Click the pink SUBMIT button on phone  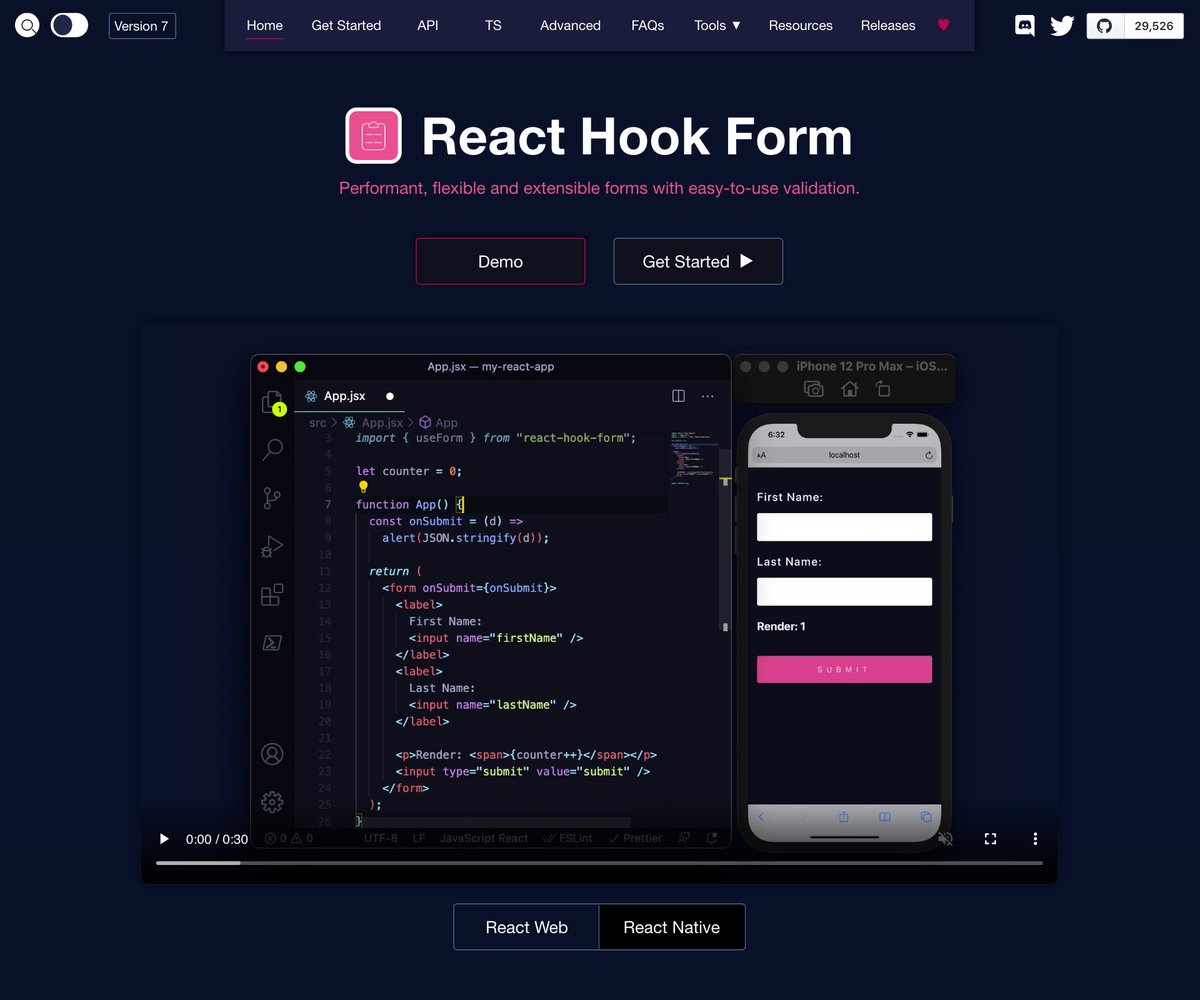click(x=844, y=670)
